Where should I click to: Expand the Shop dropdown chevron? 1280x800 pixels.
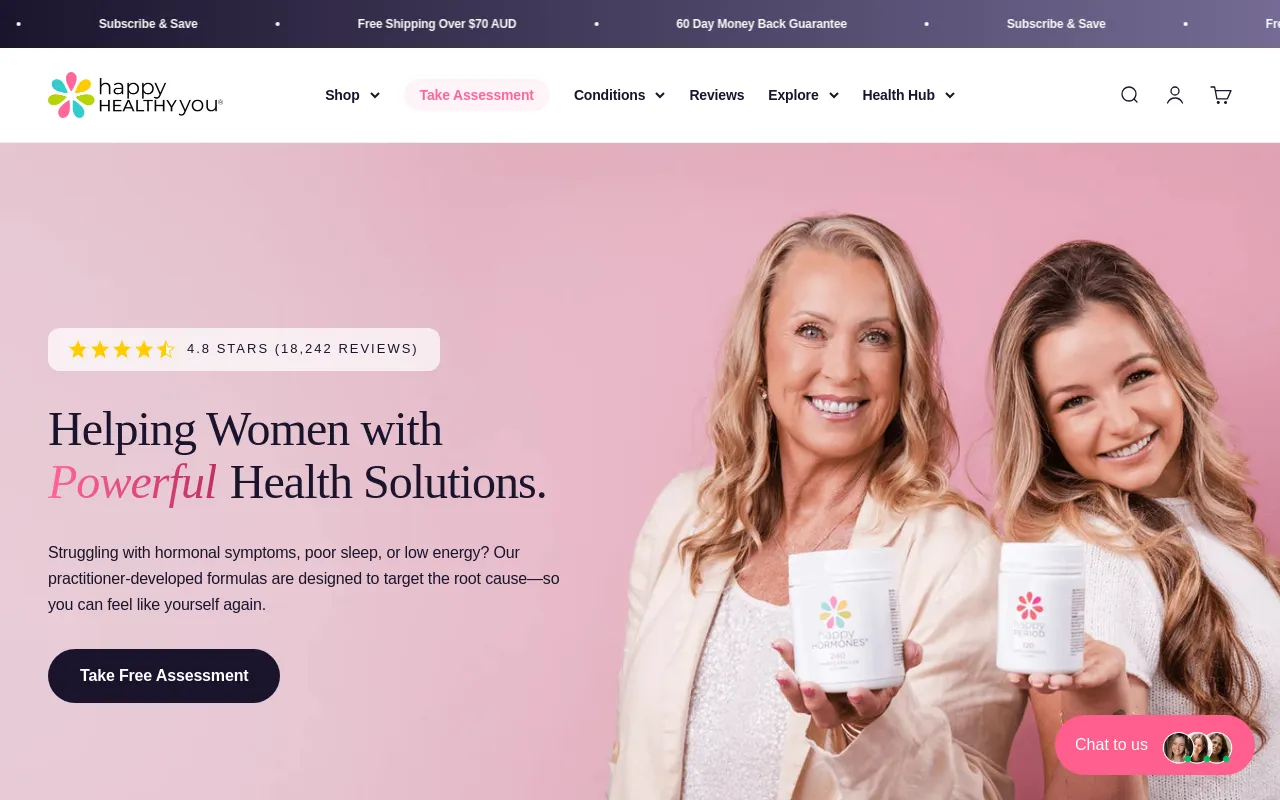tap(375, 95)
